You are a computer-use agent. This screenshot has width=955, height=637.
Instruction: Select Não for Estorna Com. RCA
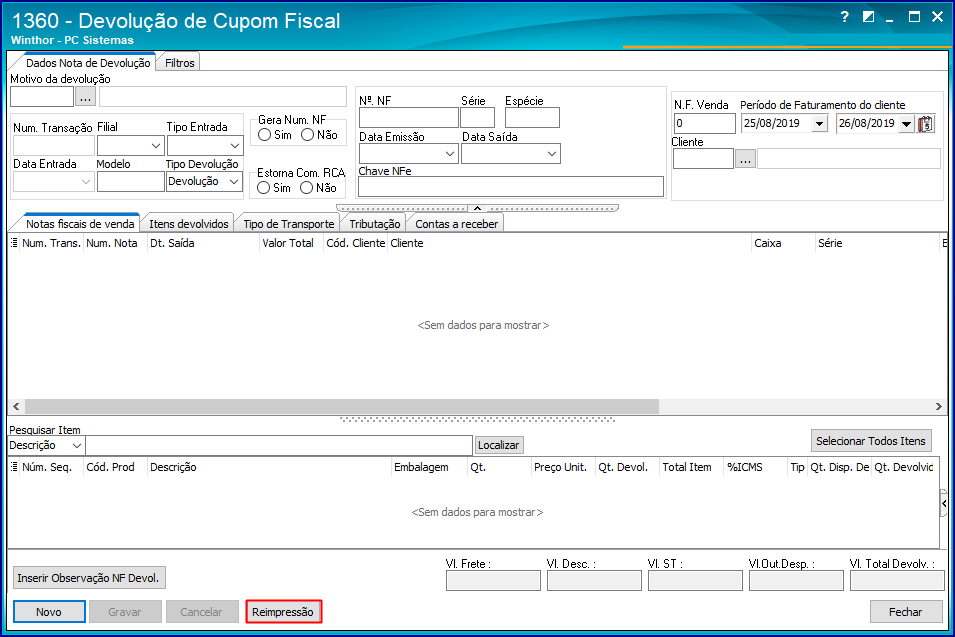(306, 188)
